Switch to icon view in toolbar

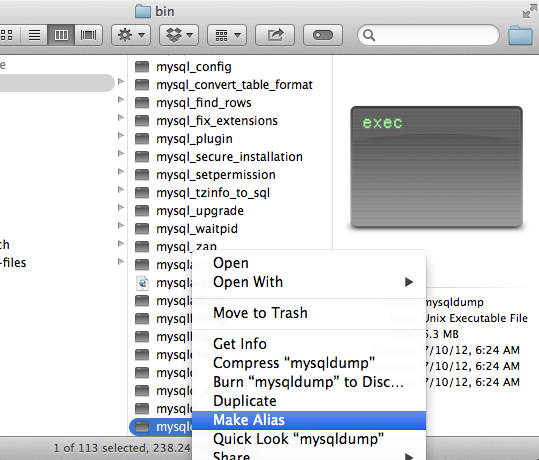[x=8, y=35]
